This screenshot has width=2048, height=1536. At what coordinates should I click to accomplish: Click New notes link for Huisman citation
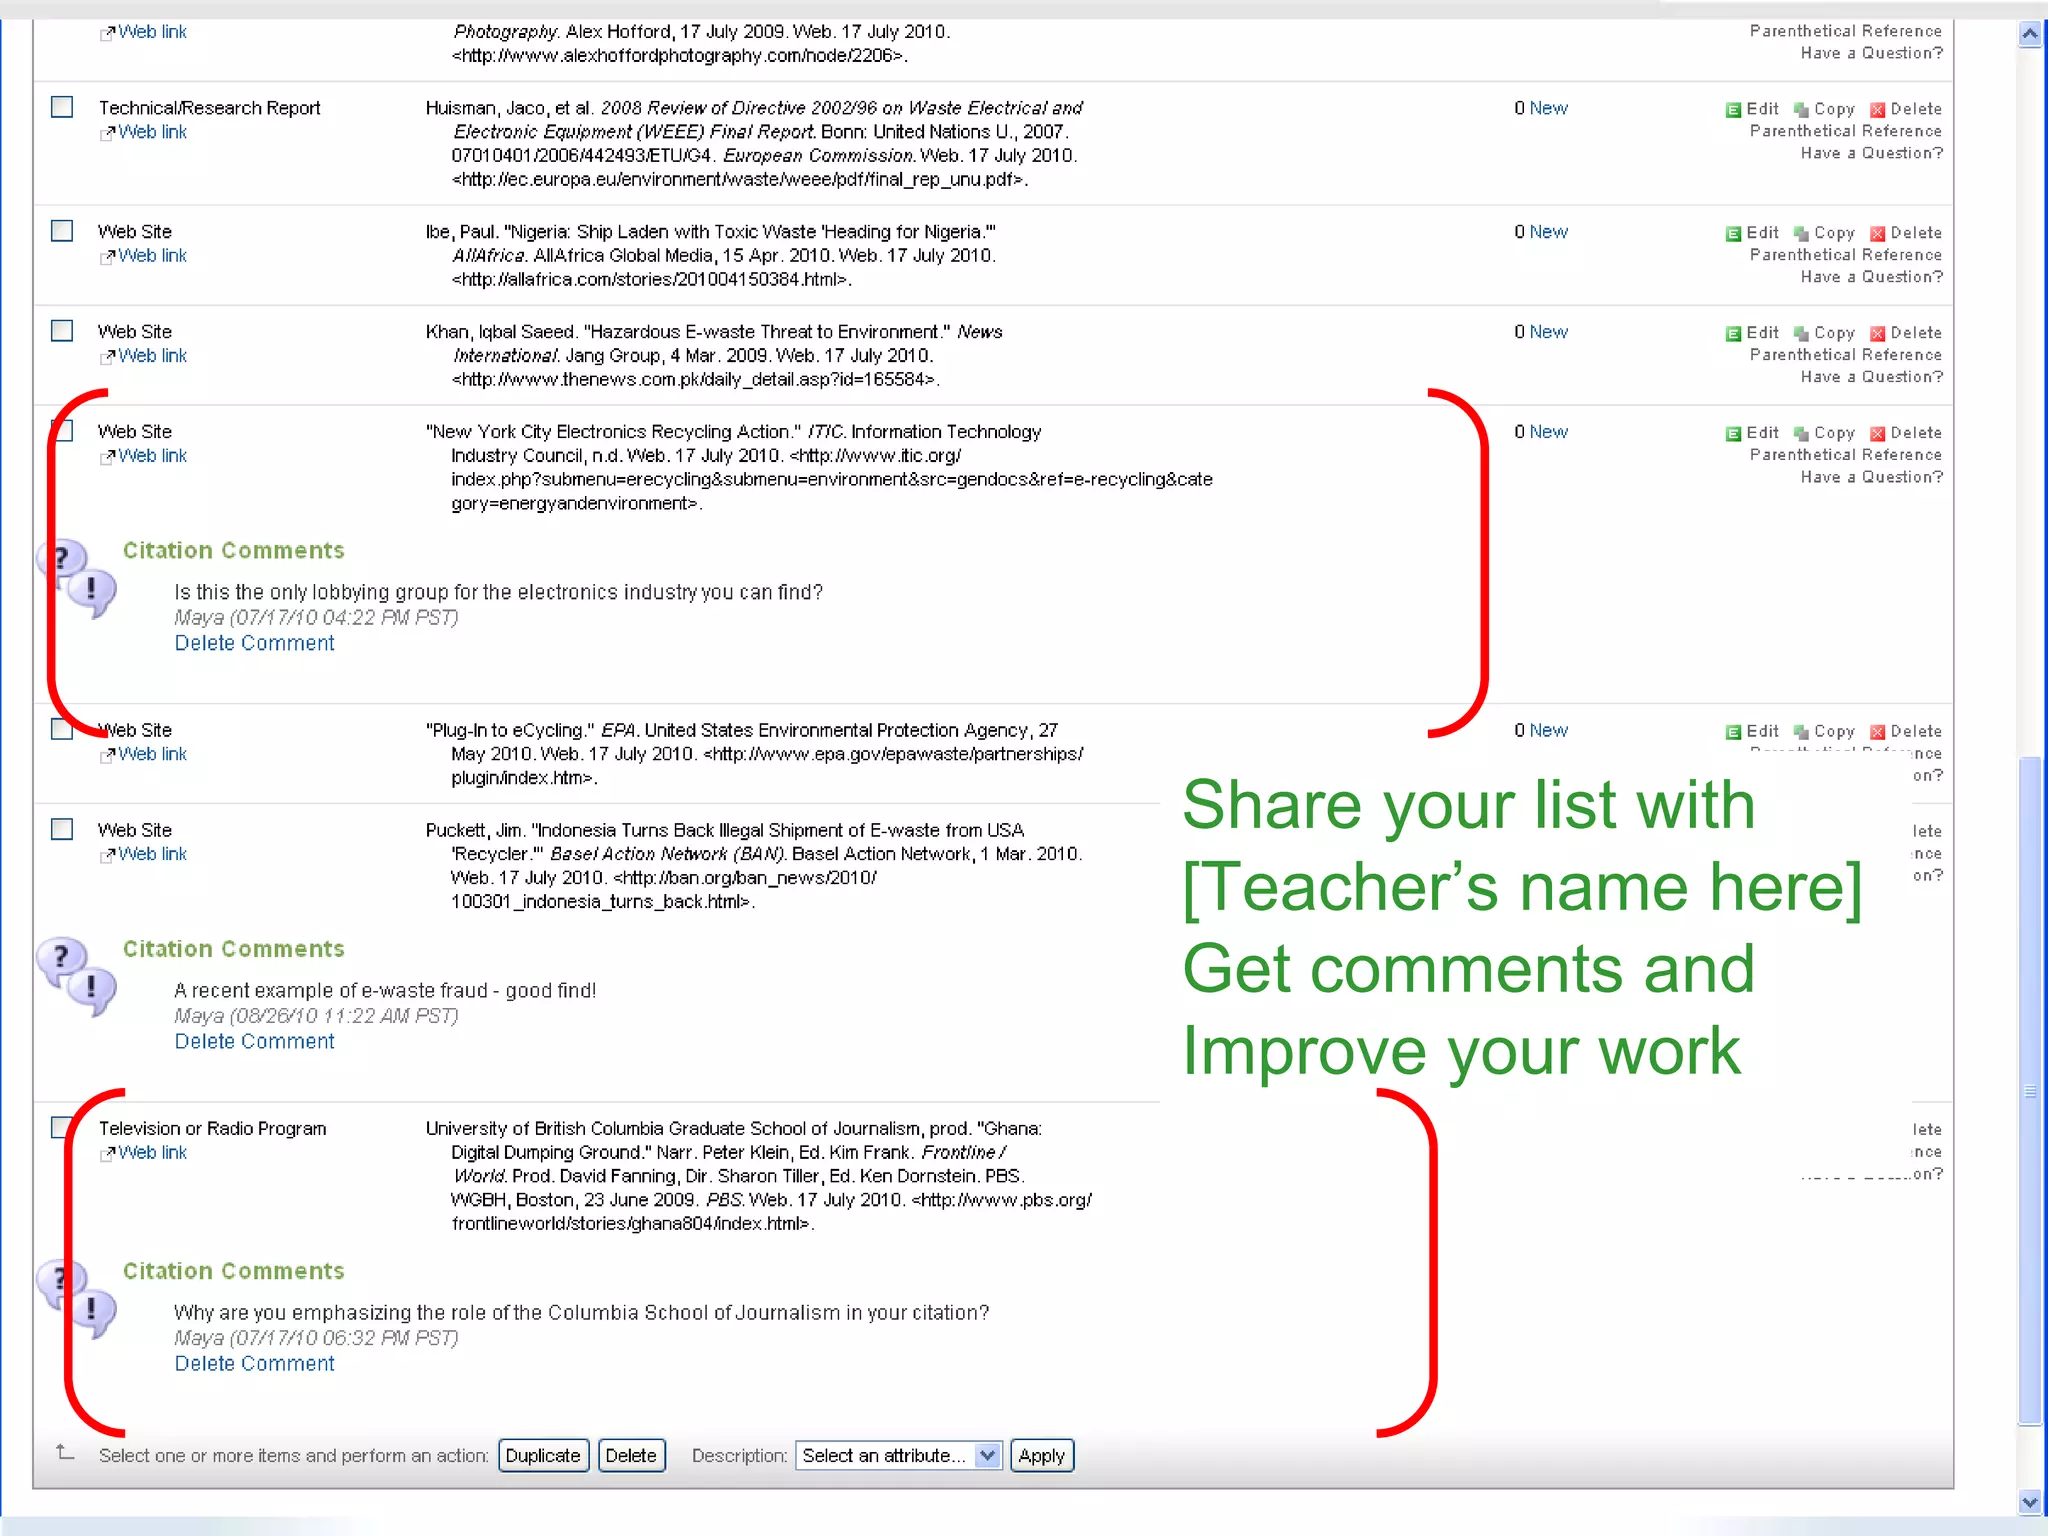[x=1548, y=108]
